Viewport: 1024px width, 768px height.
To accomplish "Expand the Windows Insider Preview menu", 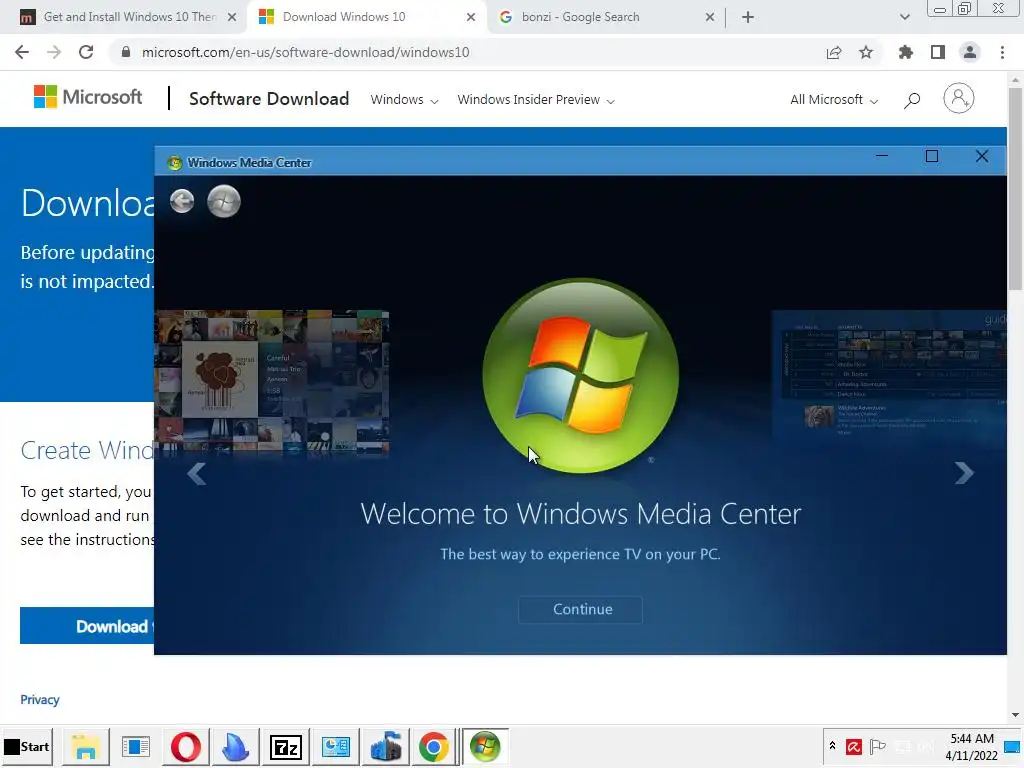I will pos(536,100).
